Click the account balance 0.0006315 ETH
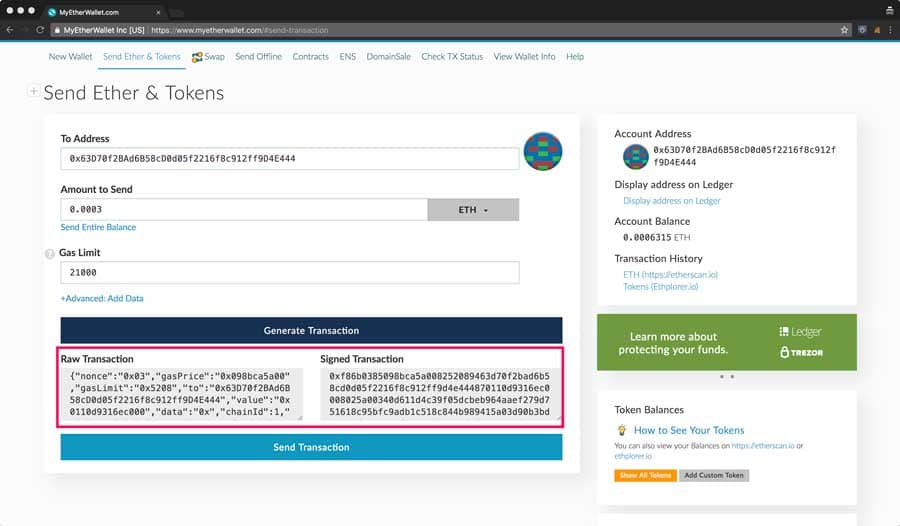The width and height of the screenshot is (900, 526). click(657, 237)
